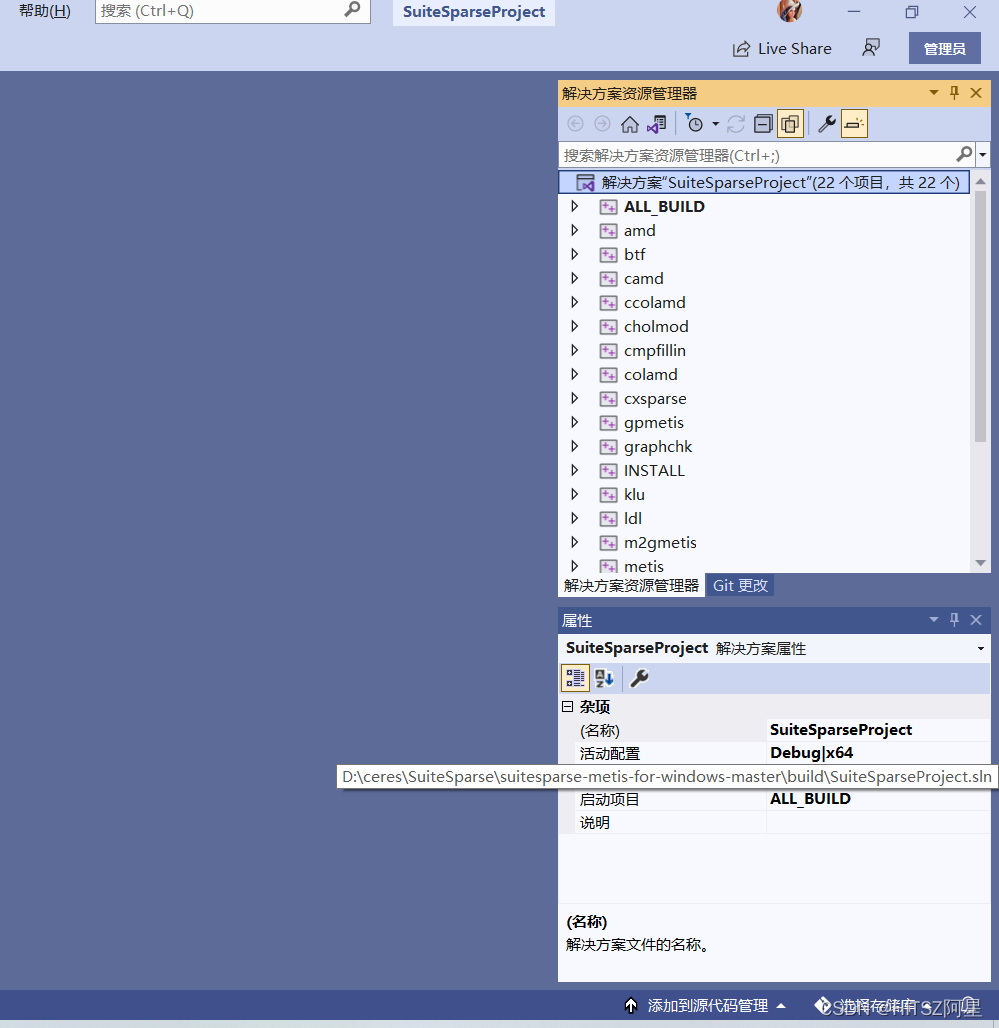
Task: Toggle the preview selected items icon
Action: (854, 124)
